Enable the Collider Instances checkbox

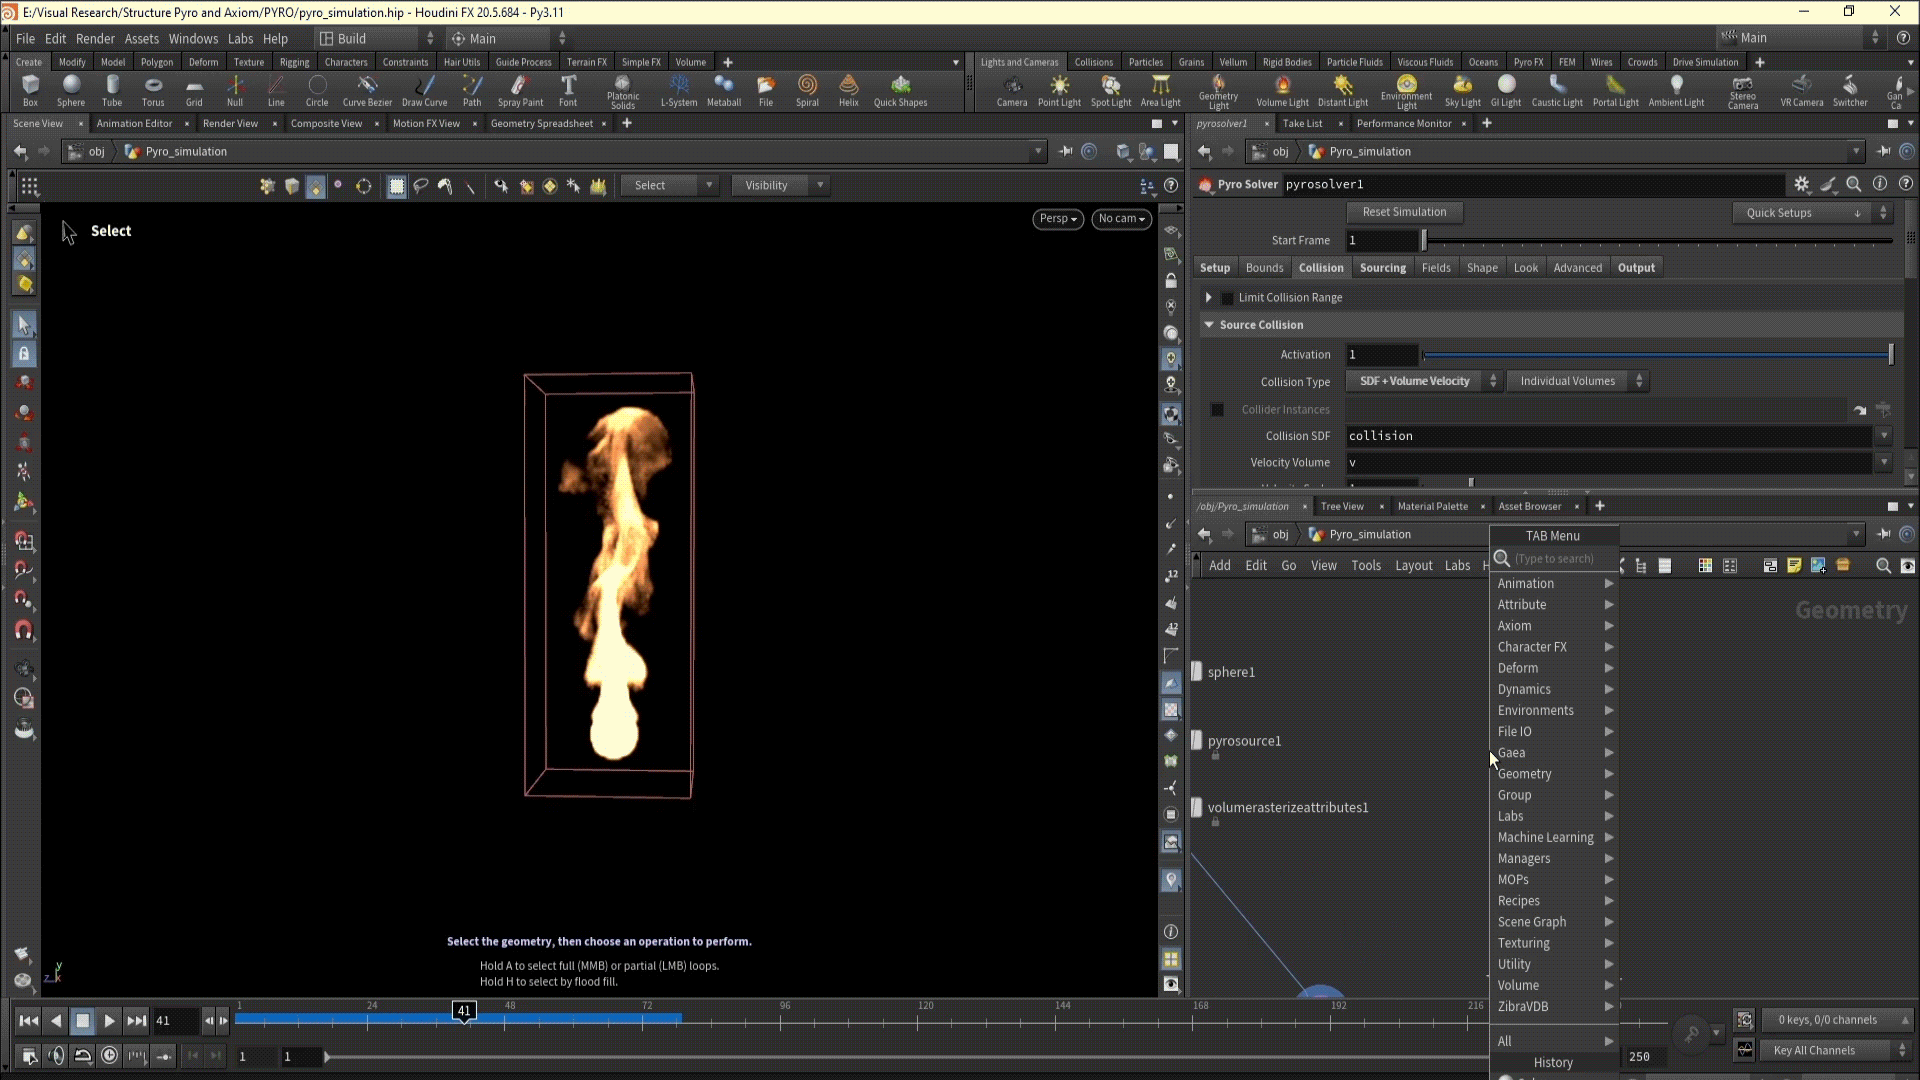click(x=1217, y=410)
